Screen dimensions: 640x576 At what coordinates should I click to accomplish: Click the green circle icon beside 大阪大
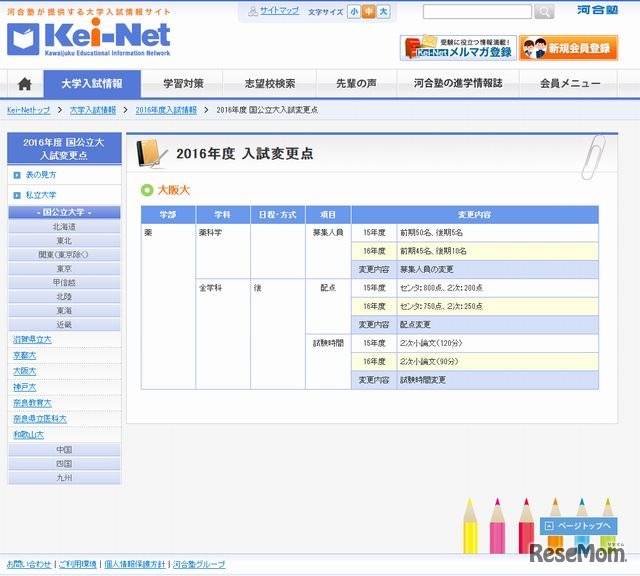(x=147, y=190)
